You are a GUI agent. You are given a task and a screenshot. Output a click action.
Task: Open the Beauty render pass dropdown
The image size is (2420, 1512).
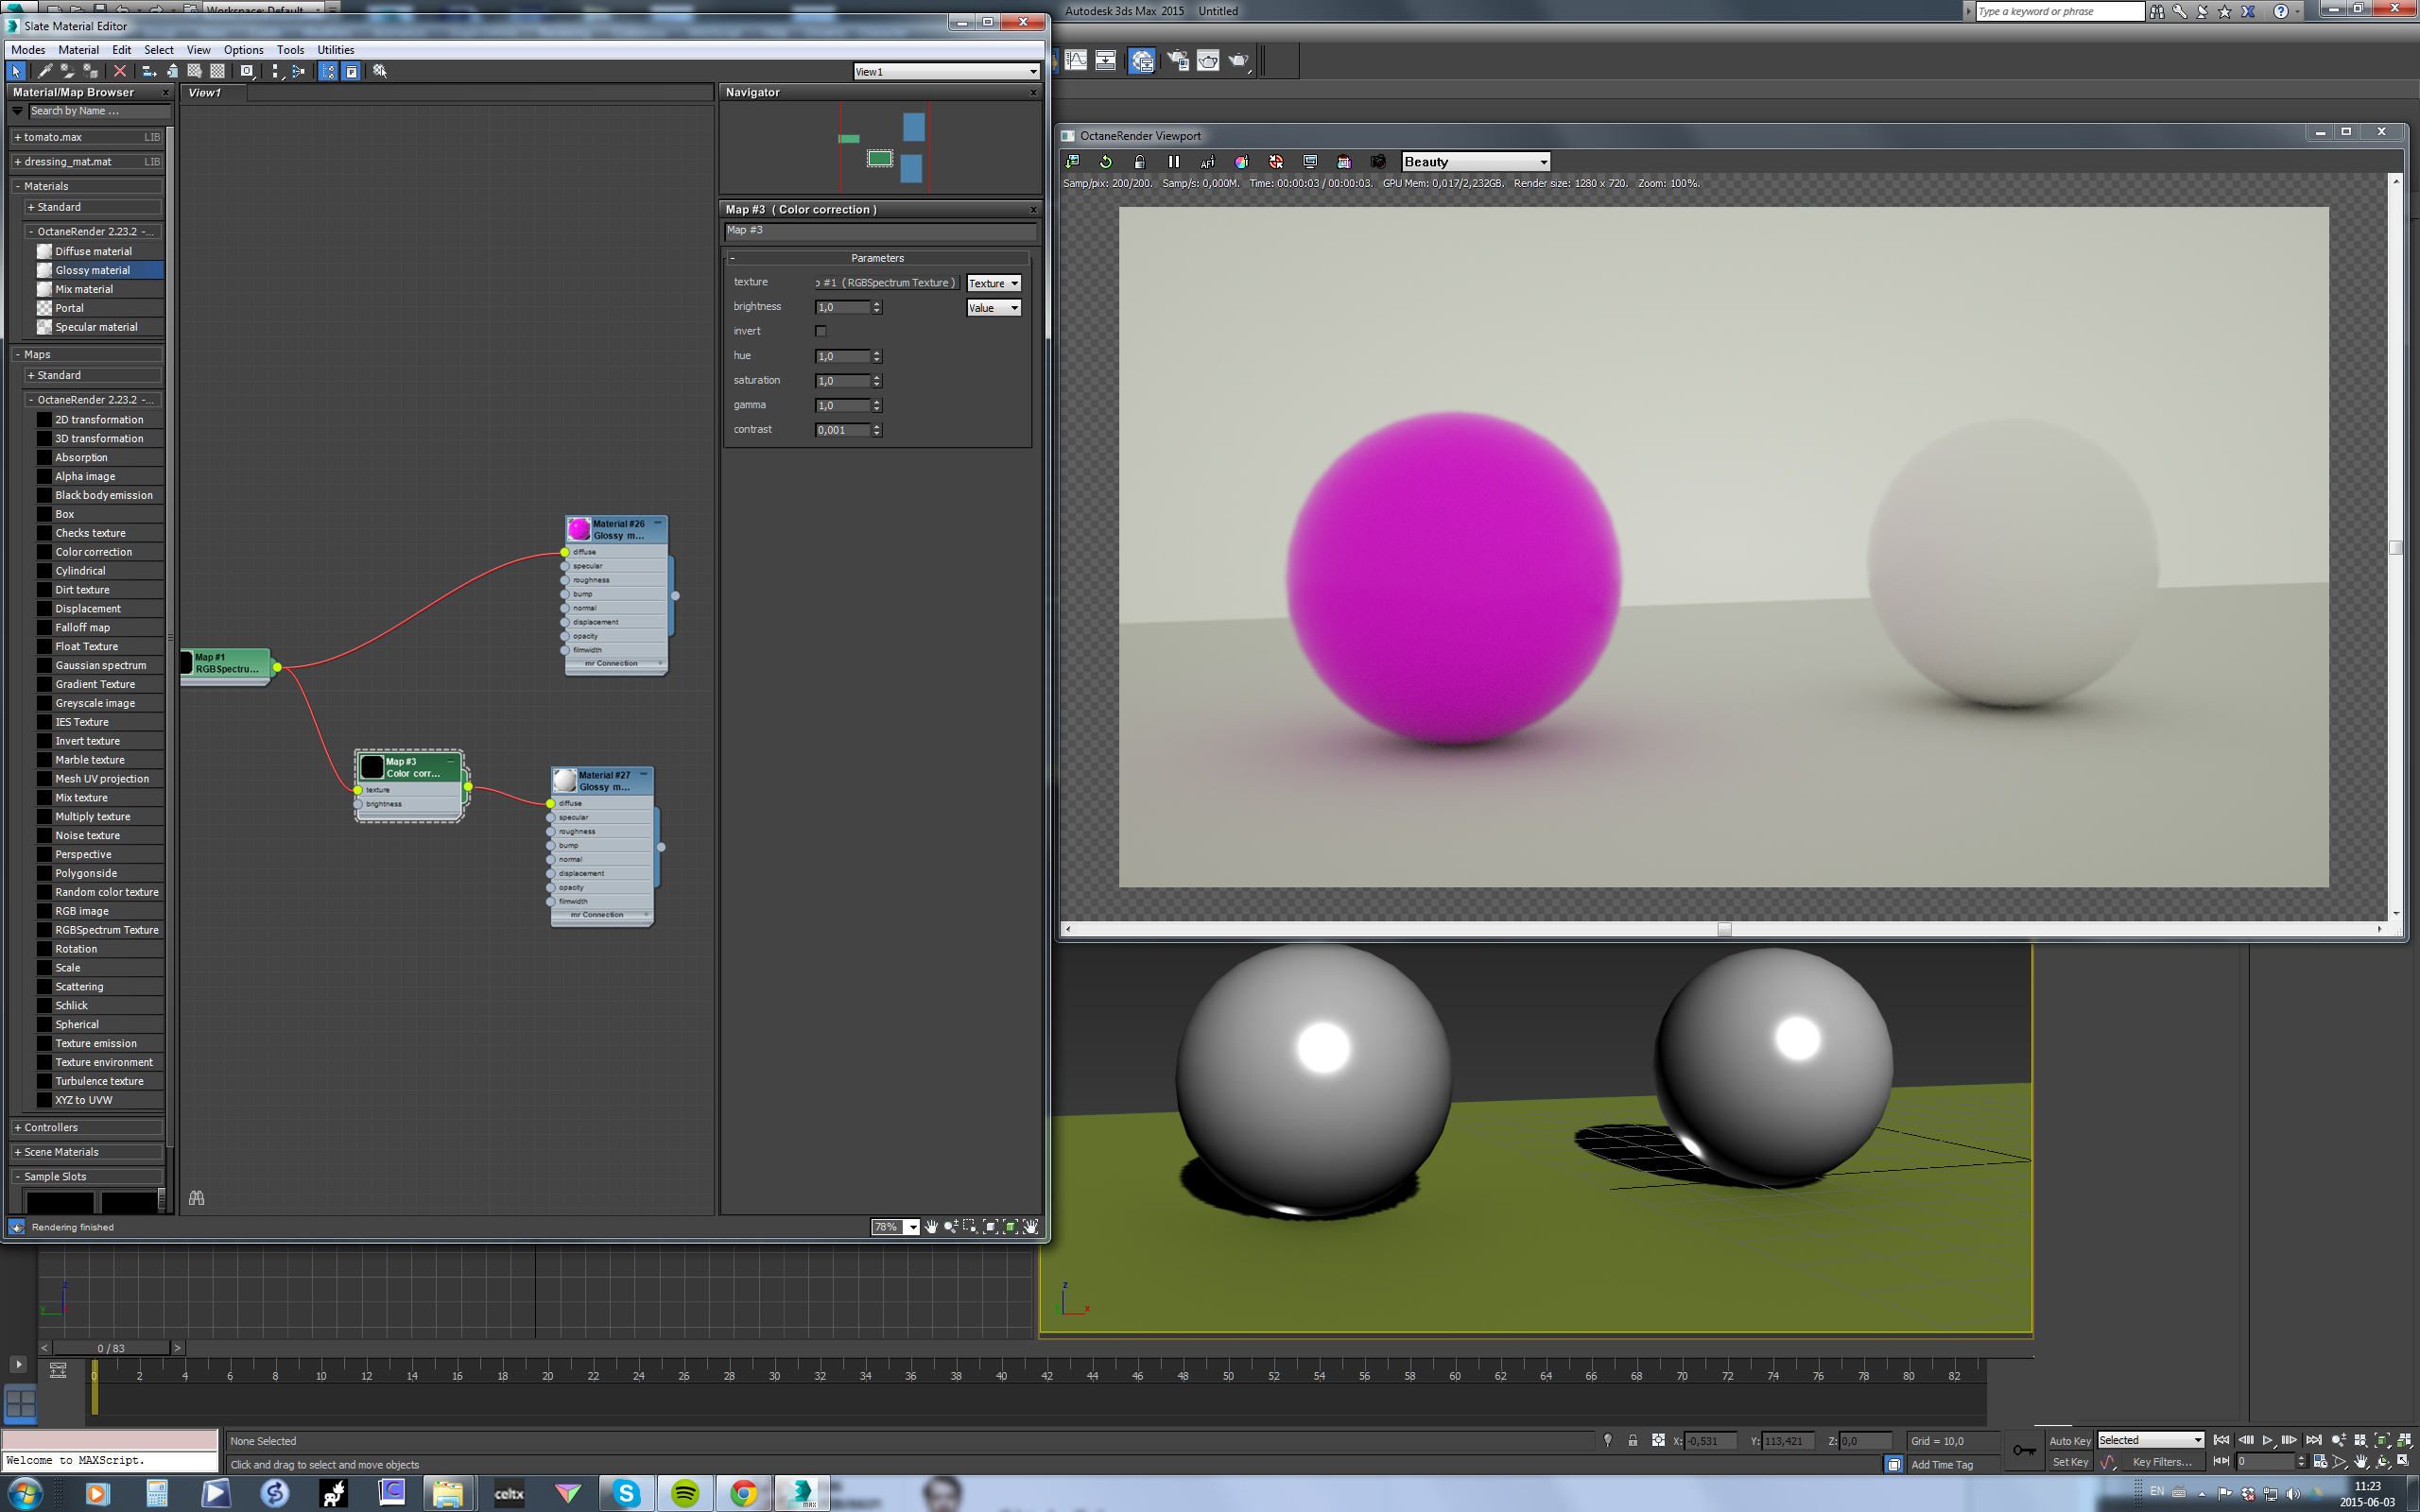coord(1475,162)
